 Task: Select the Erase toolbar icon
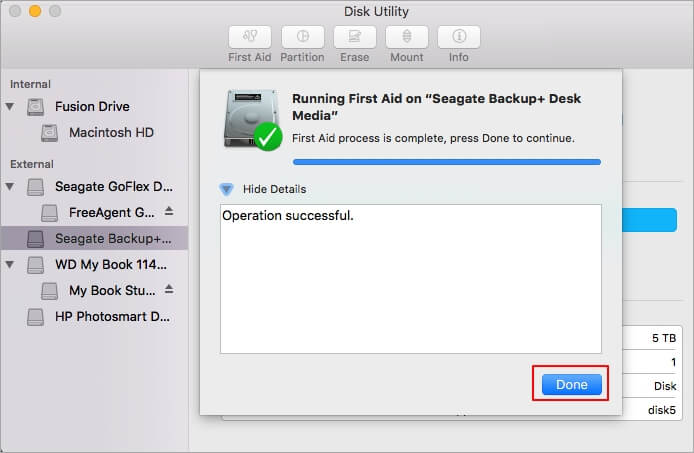pos(353,37)
